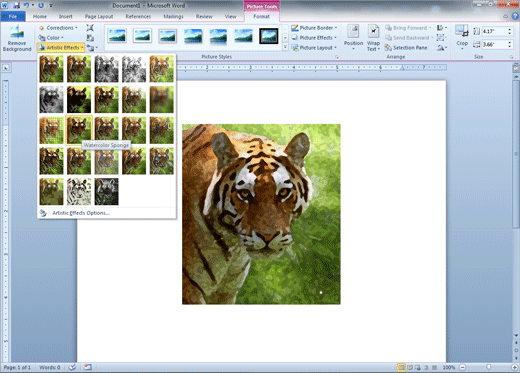Open the Picture Layout dropdown

point(314,48)
